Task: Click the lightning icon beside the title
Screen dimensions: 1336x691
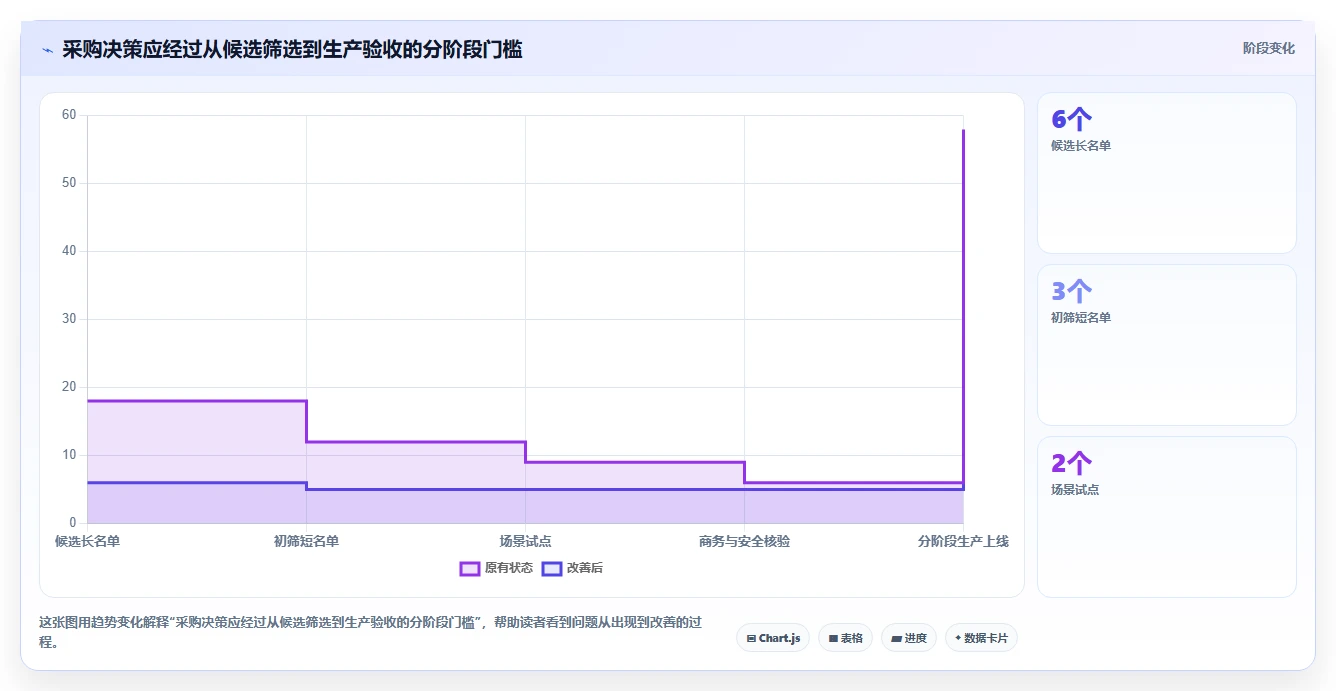Action: 48,50
